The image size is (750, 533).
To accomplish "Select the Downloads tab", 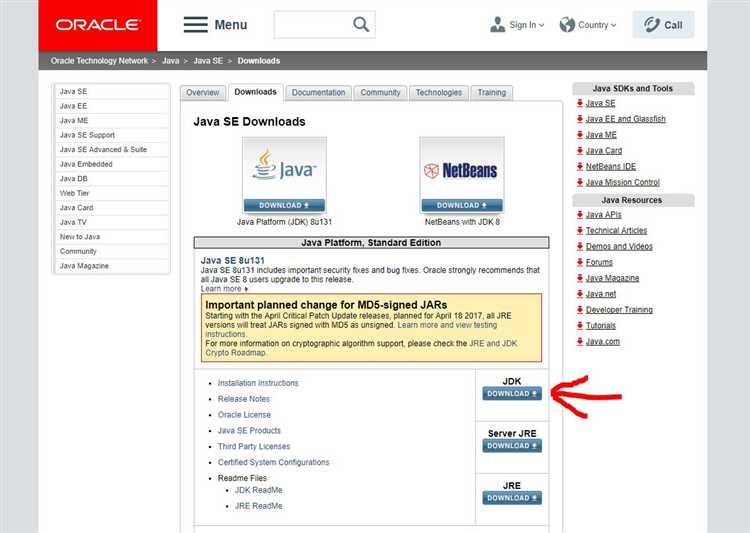I will click(x=255, y=92).
